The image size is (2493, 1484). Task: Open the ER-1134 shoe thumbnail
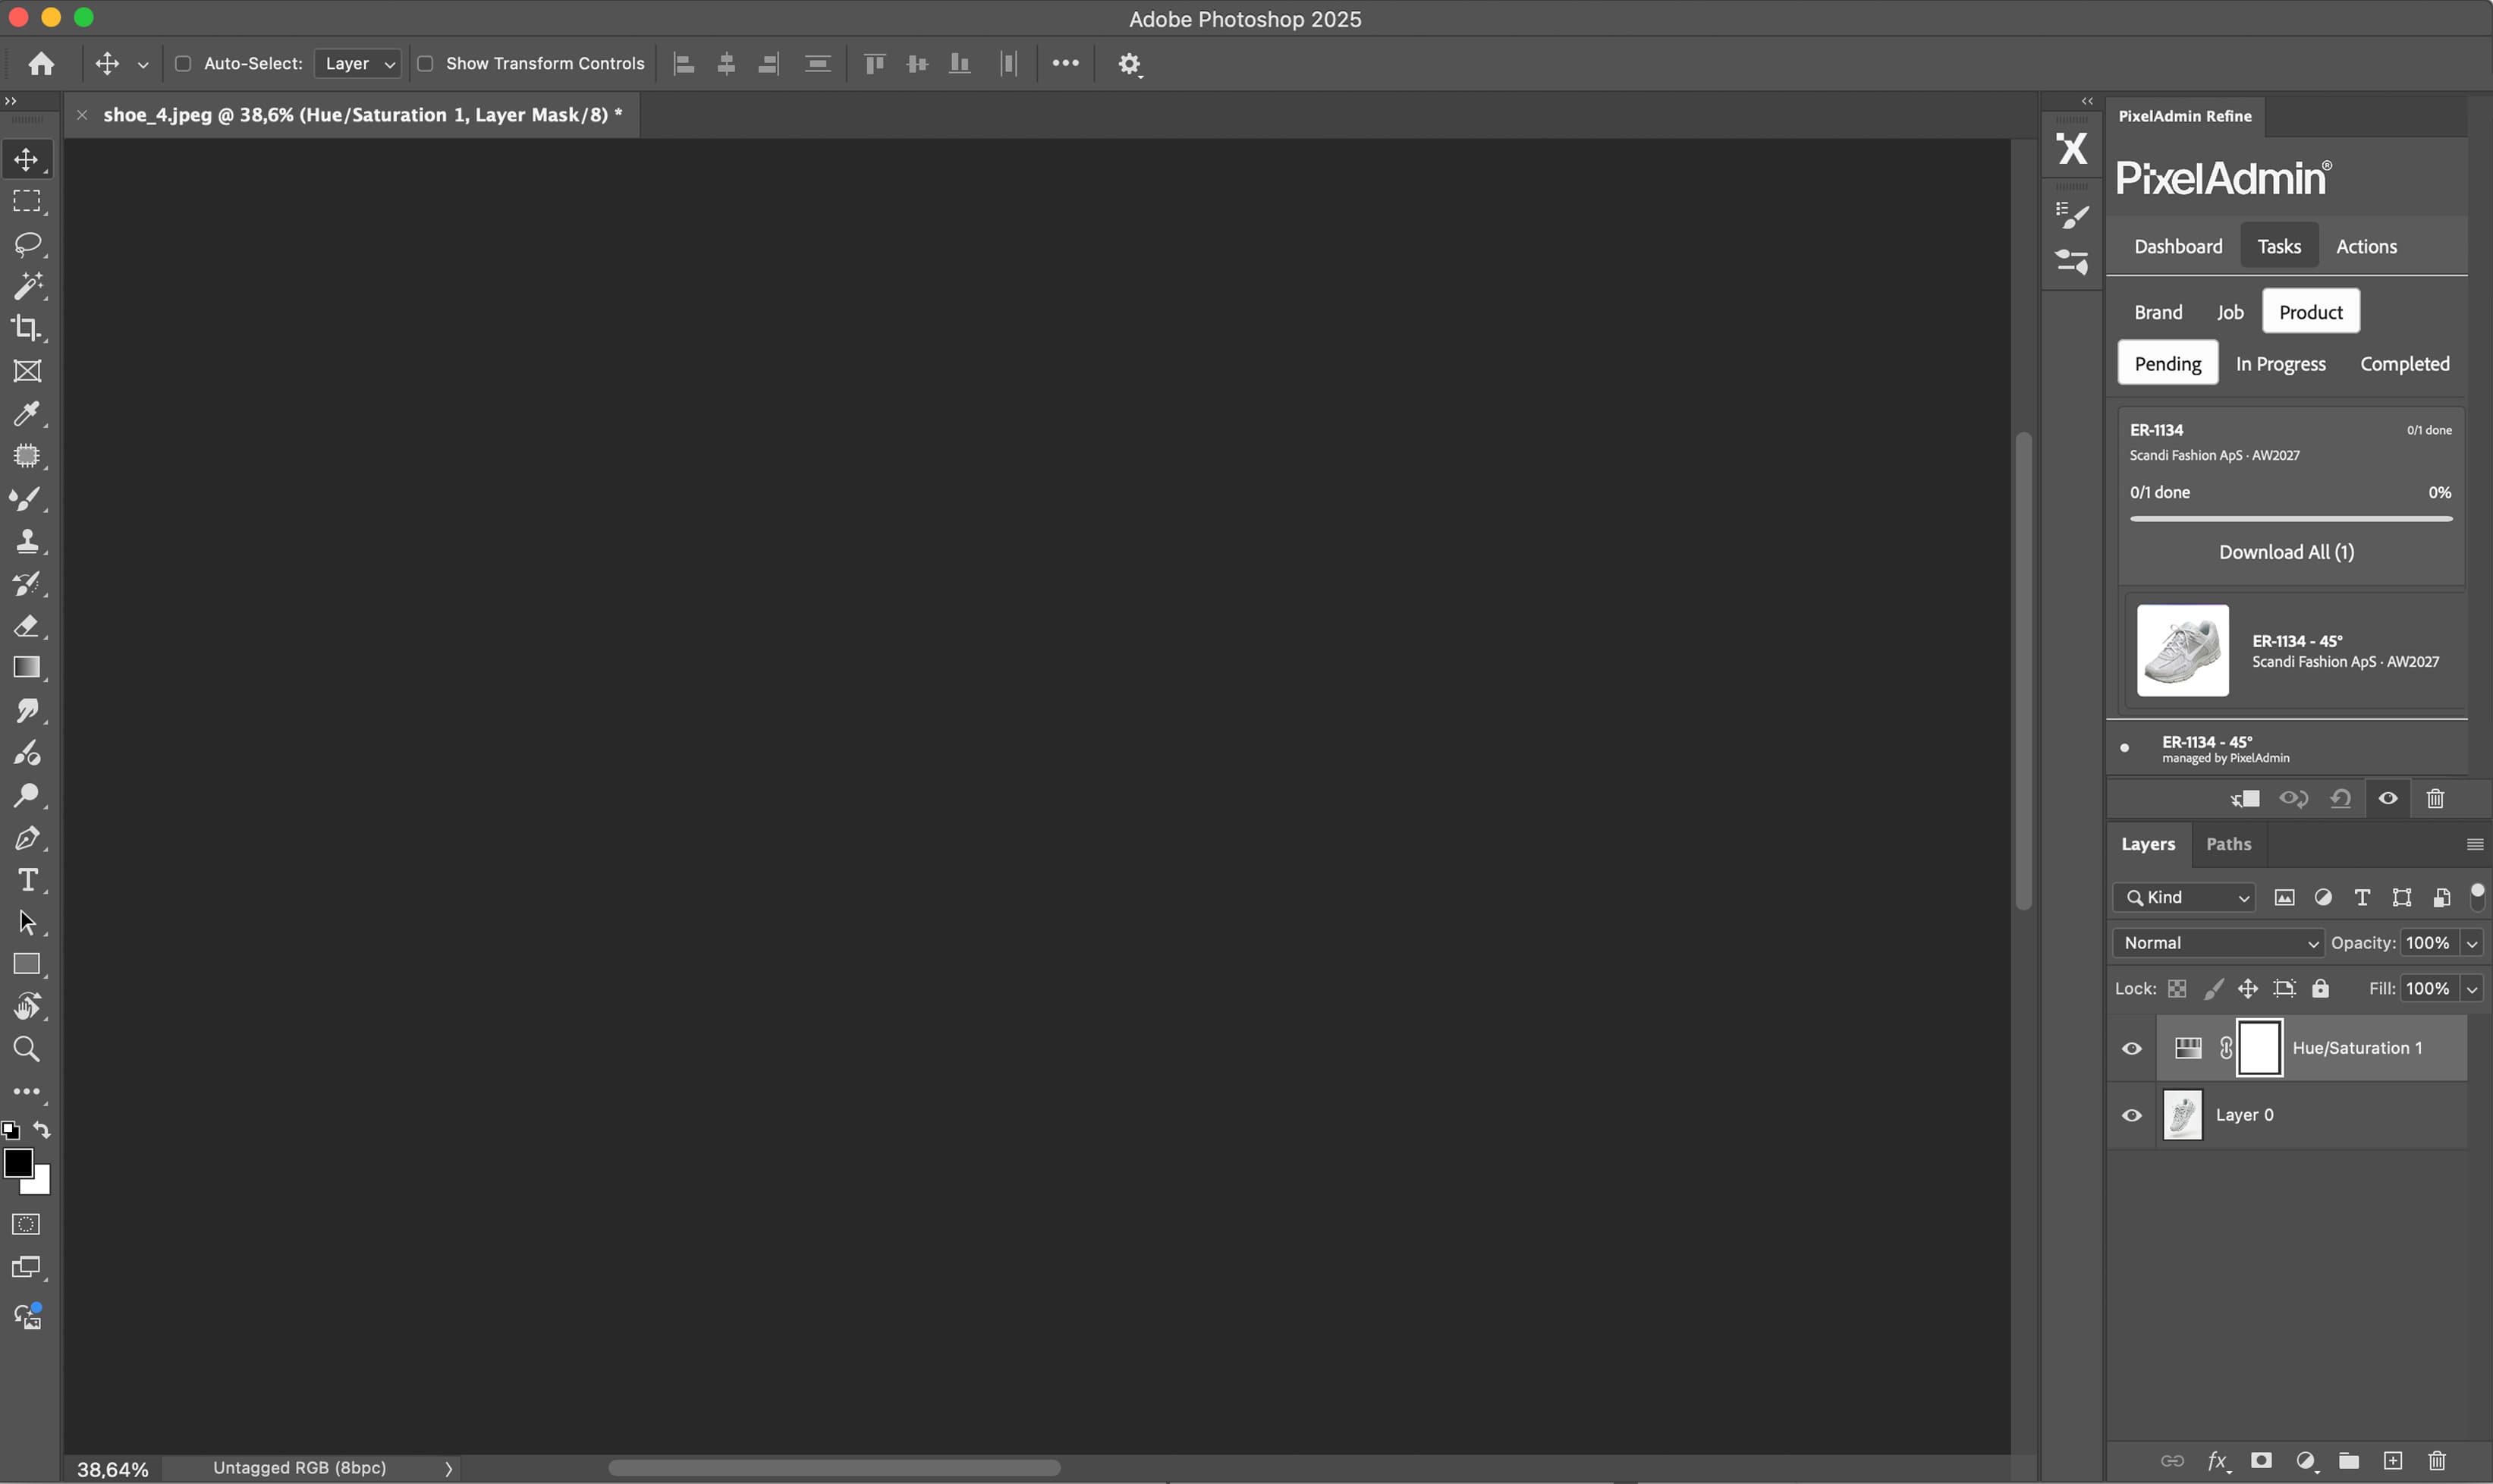2183,650
